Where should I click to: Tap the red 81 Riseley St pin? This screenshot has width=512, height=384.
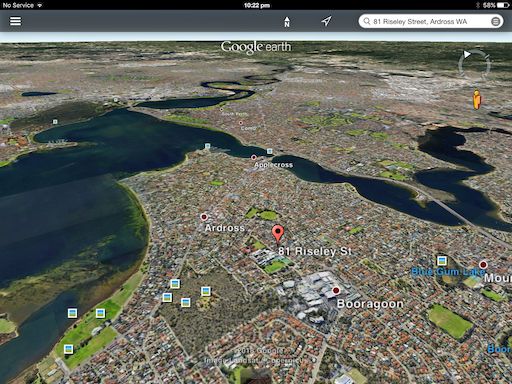pos(278,233)
